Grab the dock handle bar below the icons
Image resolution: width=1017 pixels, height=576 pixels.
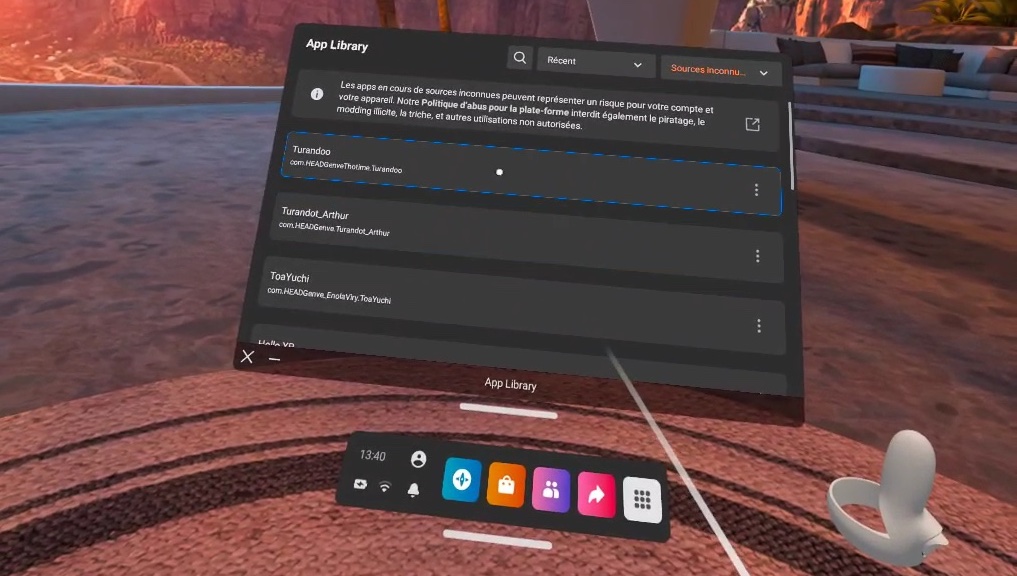click(498, 539)
